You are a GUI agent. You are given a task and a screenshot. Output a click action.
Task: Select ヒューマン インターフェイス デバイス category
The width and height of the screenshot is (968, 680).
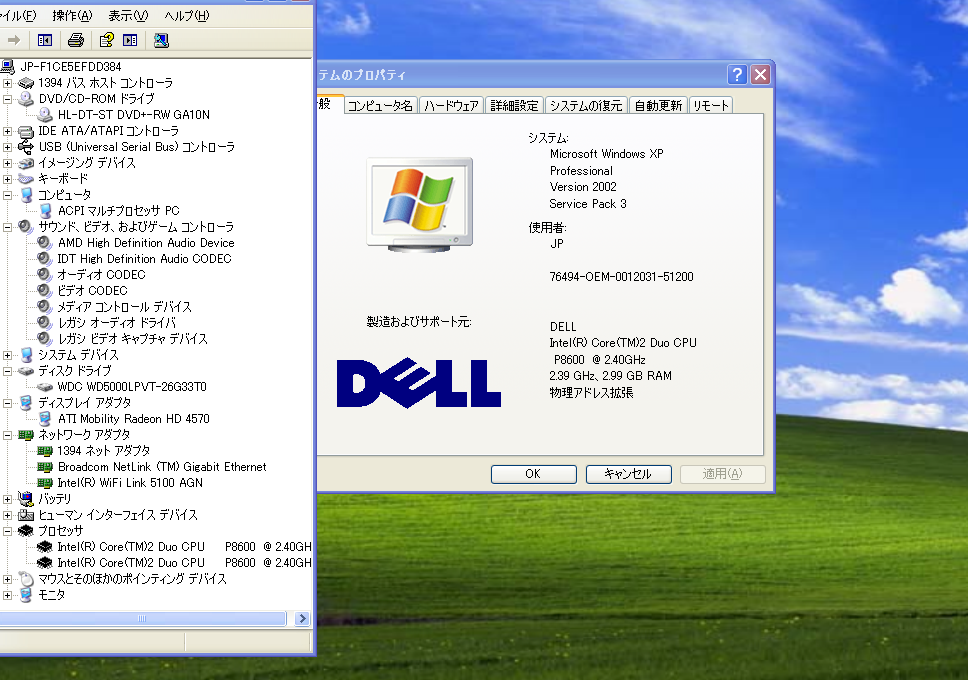[118, 515]
